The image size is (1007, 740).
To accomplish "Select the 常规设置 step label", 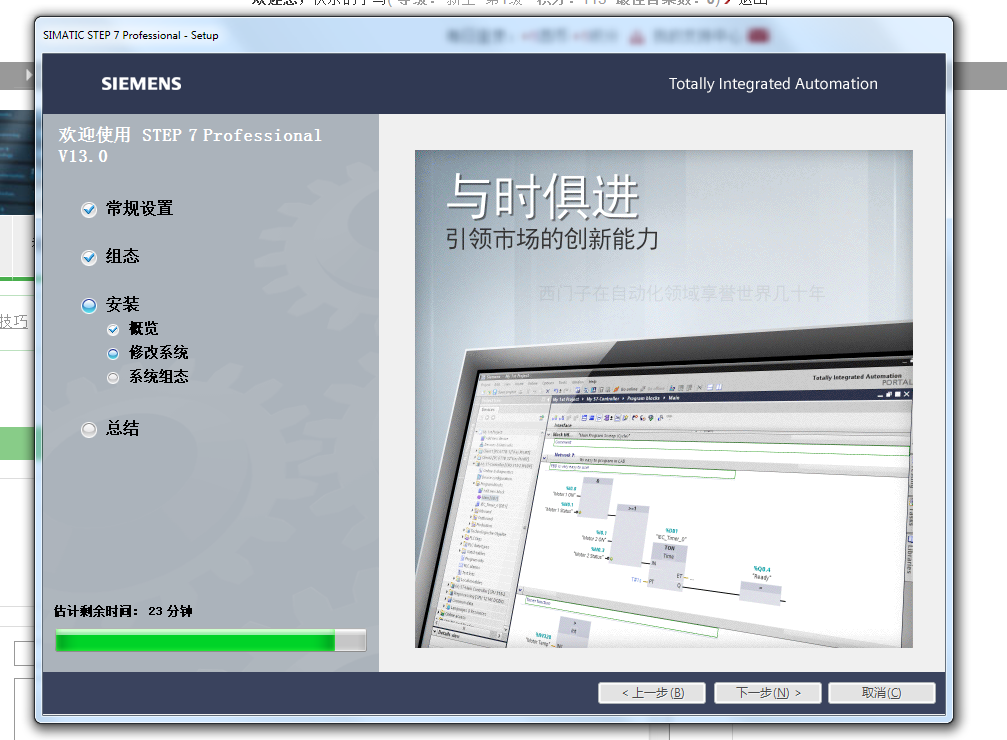I will (139, 209).
